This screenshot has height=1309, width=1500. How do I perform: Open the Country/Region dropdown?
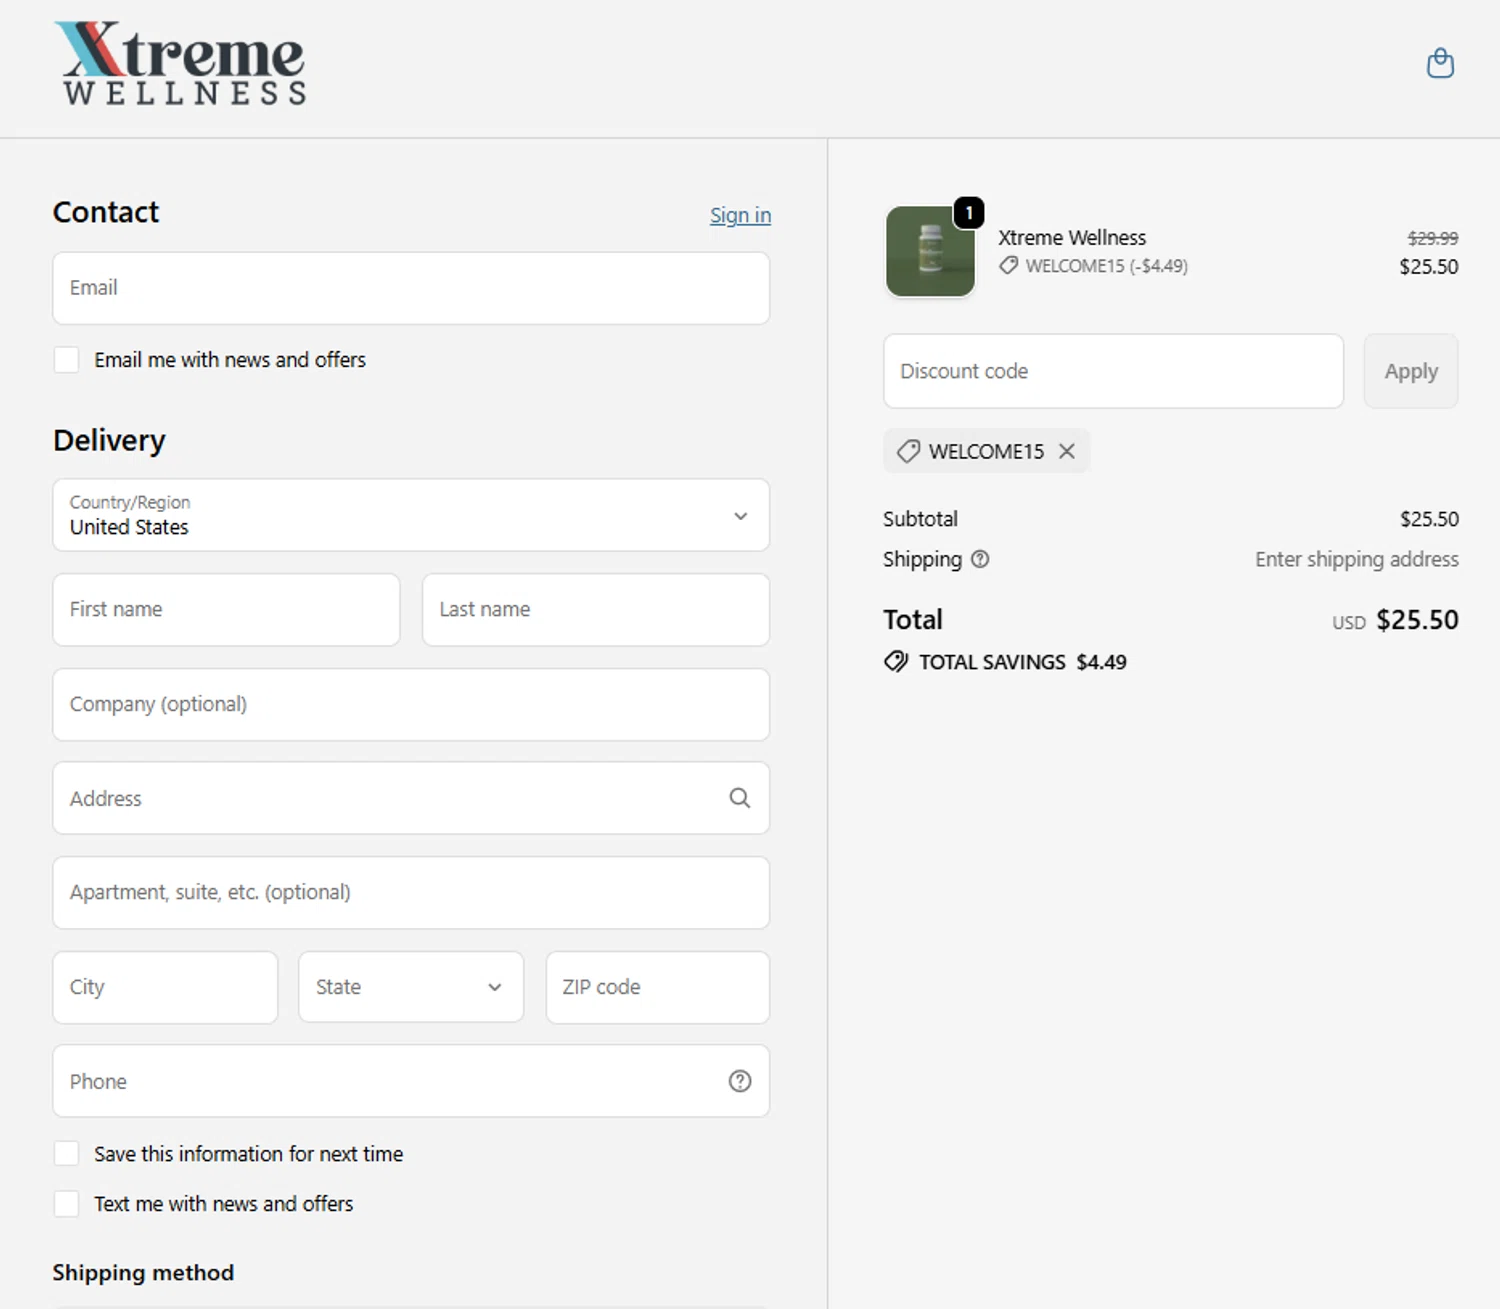pos(411,515)
